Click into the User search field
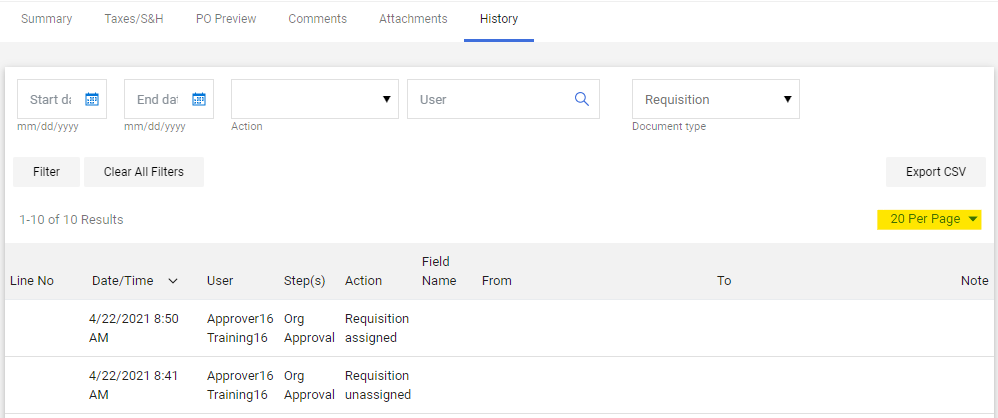The image size is (998, 418). click(490, 99)
